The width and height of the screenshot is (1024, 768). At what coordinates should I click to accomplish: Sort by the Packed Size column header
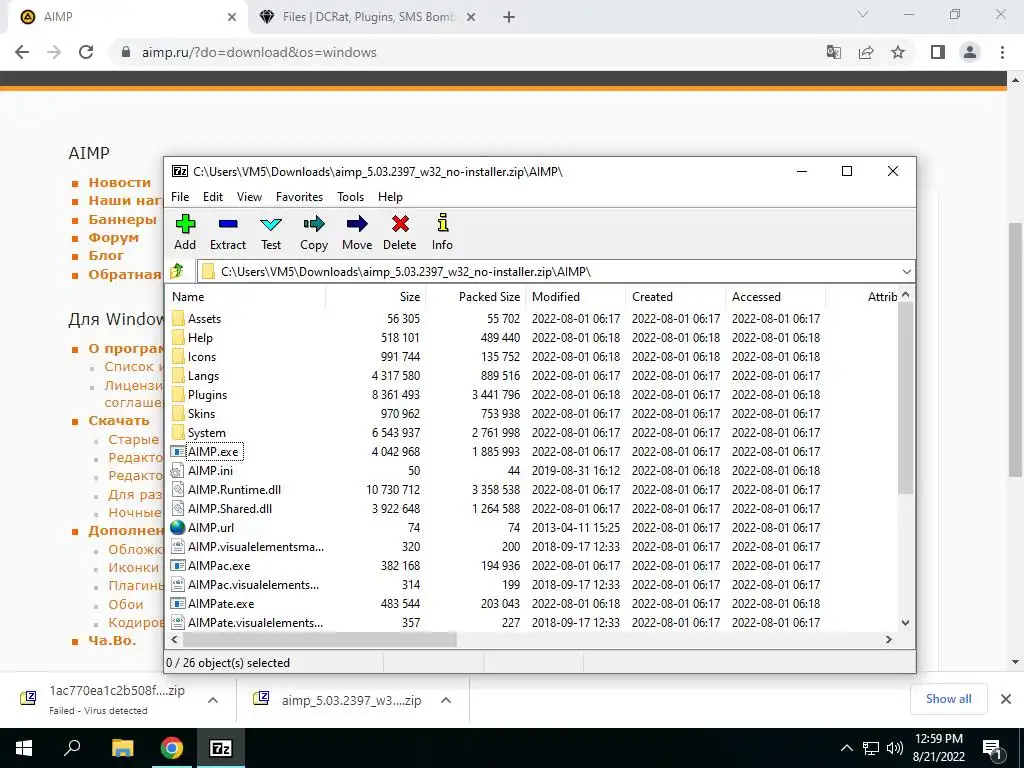point(475,296)
